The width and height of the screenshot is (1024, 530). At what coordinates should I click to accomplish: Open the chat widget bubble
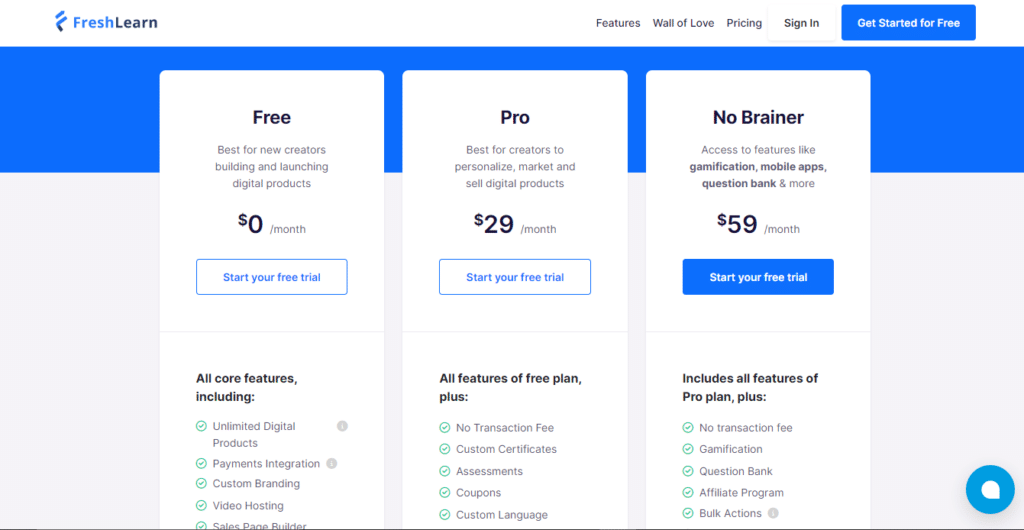point(990,490)
